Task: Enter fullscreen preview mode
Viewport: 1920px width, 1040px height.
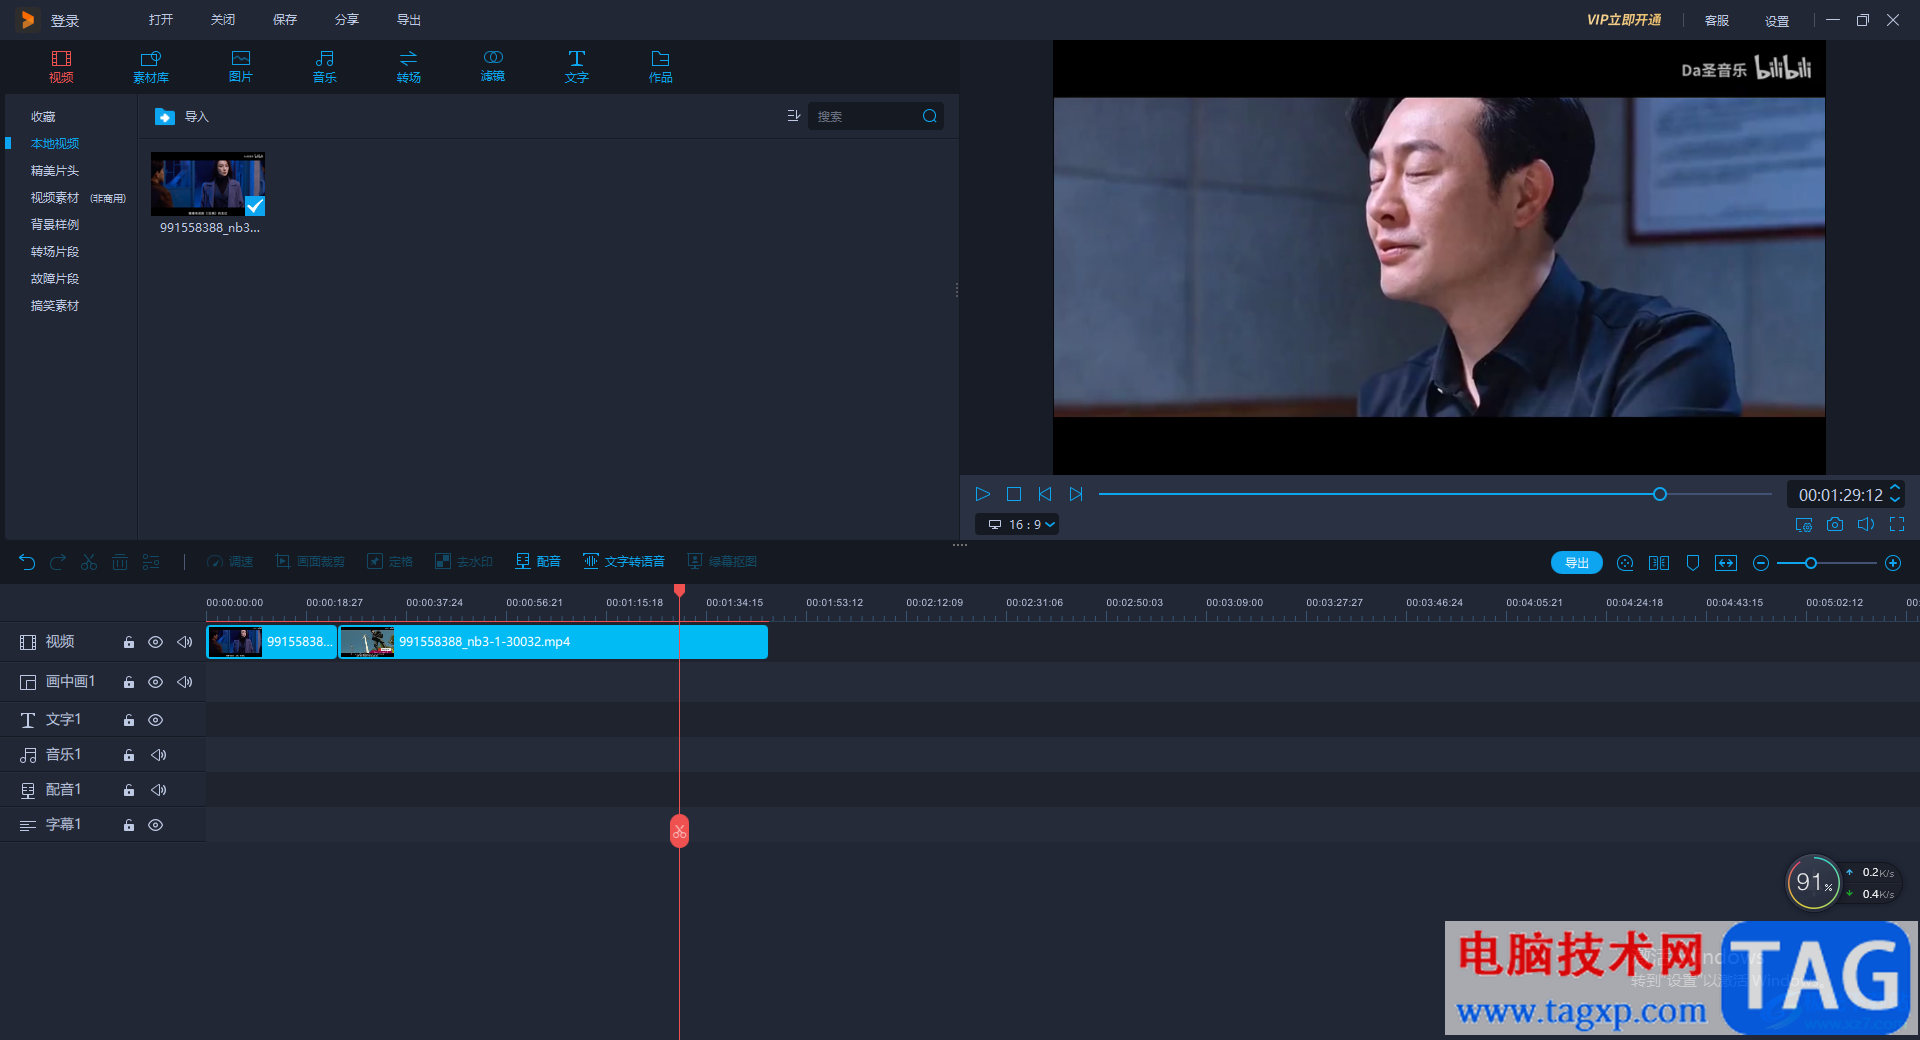Action: point(1897,524)
